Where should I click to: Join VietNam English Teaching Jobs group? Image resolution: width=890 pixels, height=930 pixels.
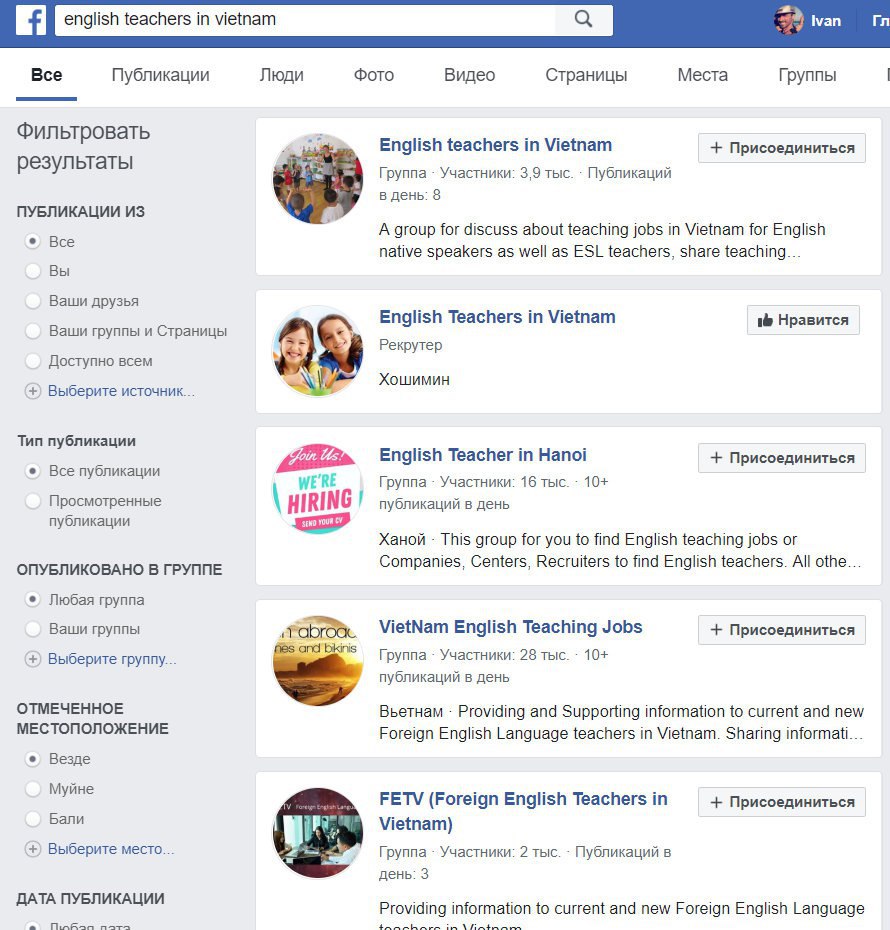[781, 630]
